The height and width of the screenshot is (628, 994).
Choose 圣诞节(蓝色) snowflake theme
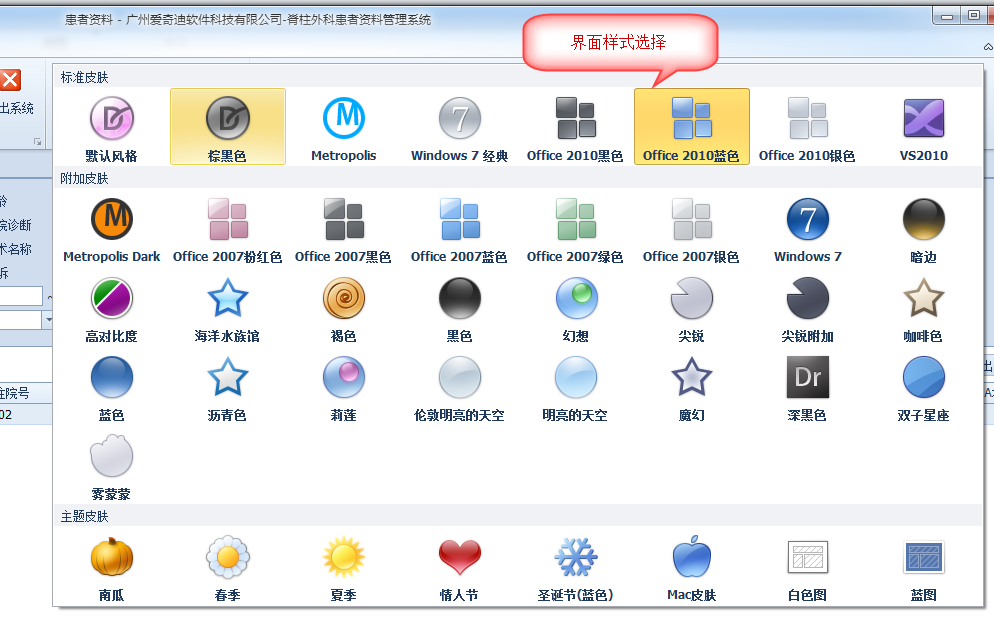pyautogui.click(x=576, y=568)
